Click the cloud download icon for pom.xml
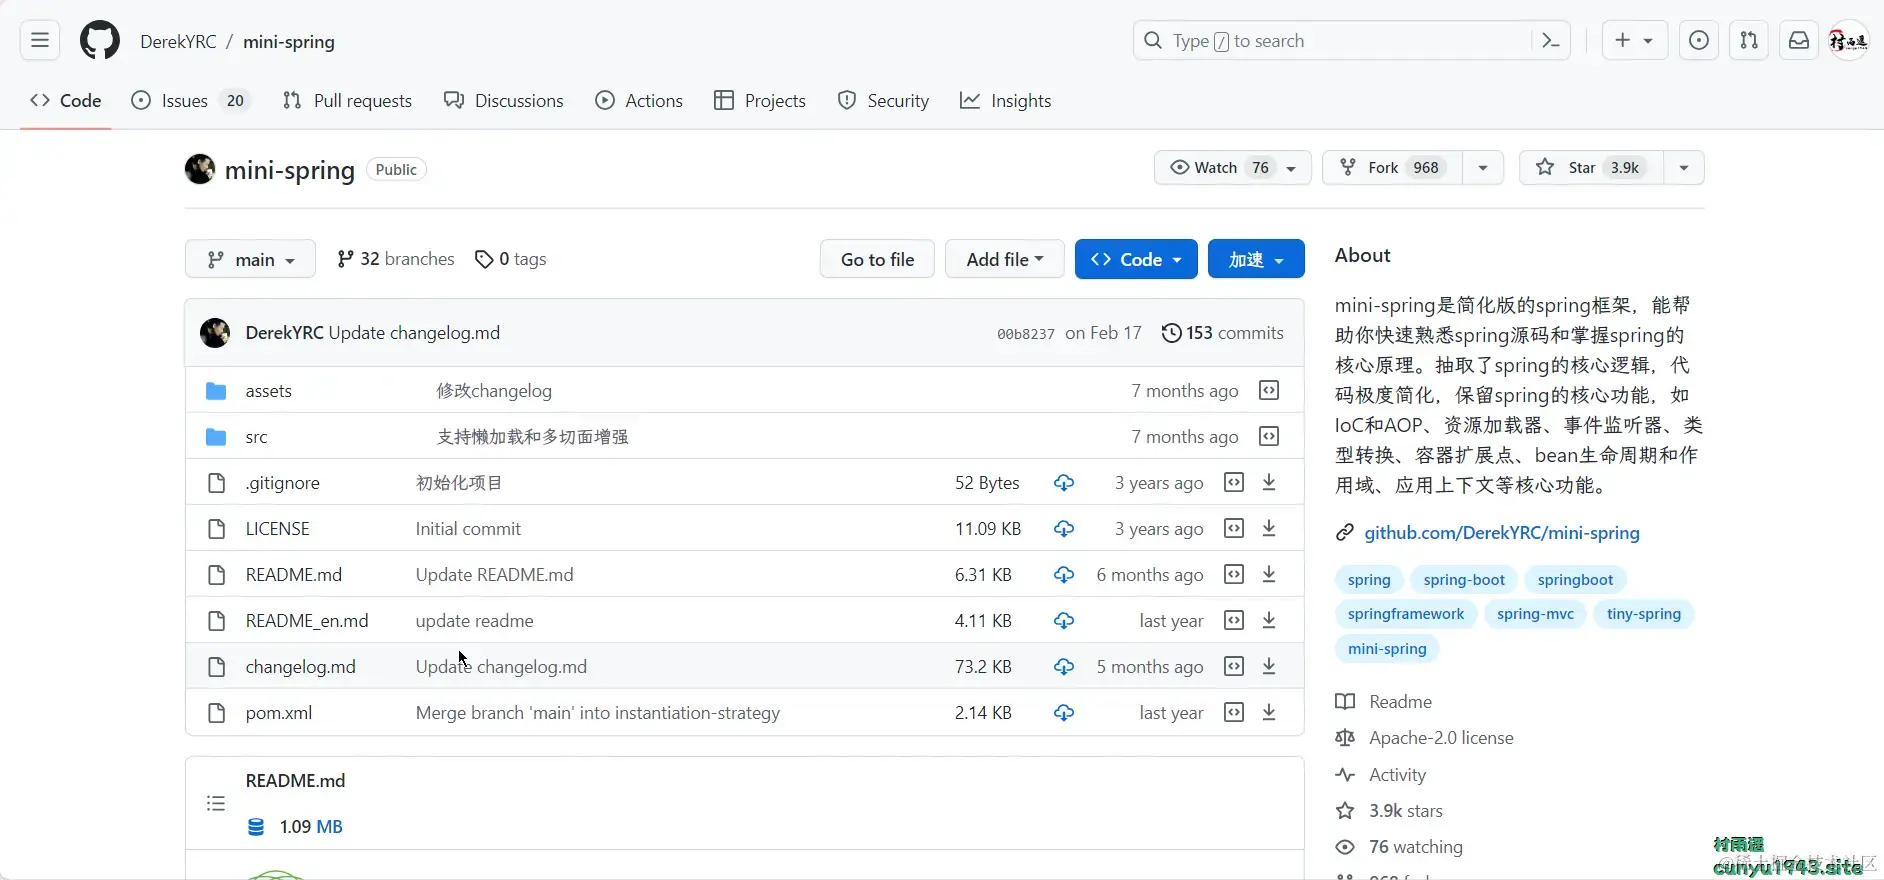 [1064, 713]
